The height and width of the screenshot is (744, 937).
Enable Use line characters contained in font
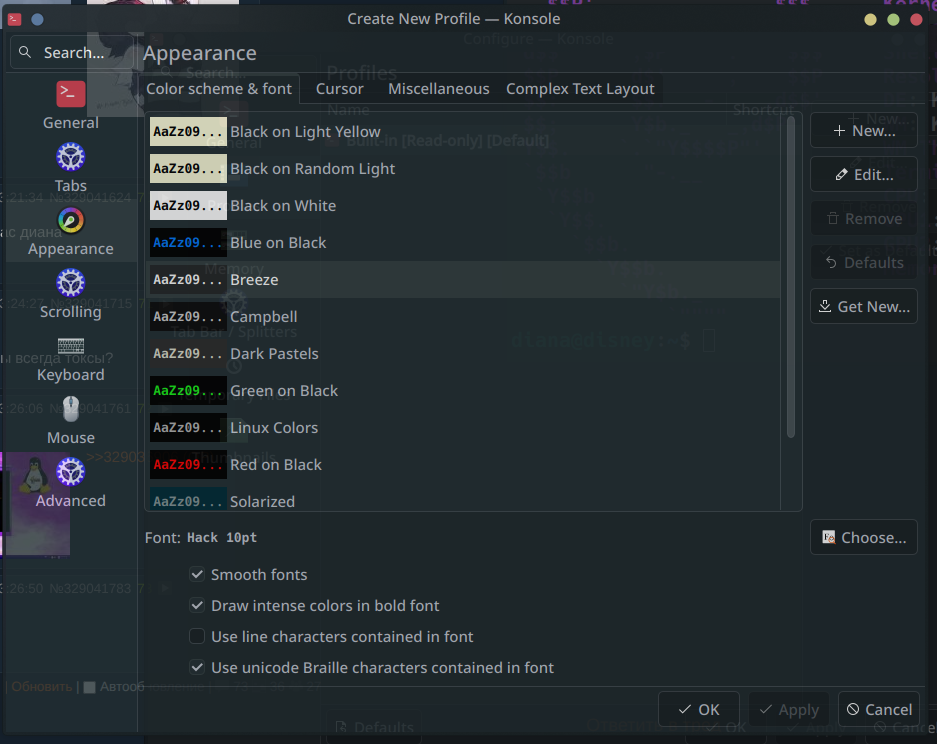pos(197,637)
